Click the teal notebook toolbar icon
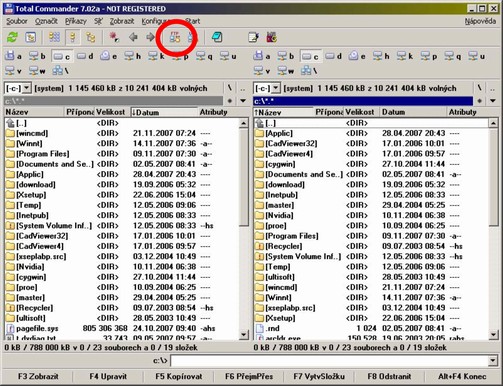The width and height of the screenshot is (503, 386). (x=217, y=37)
